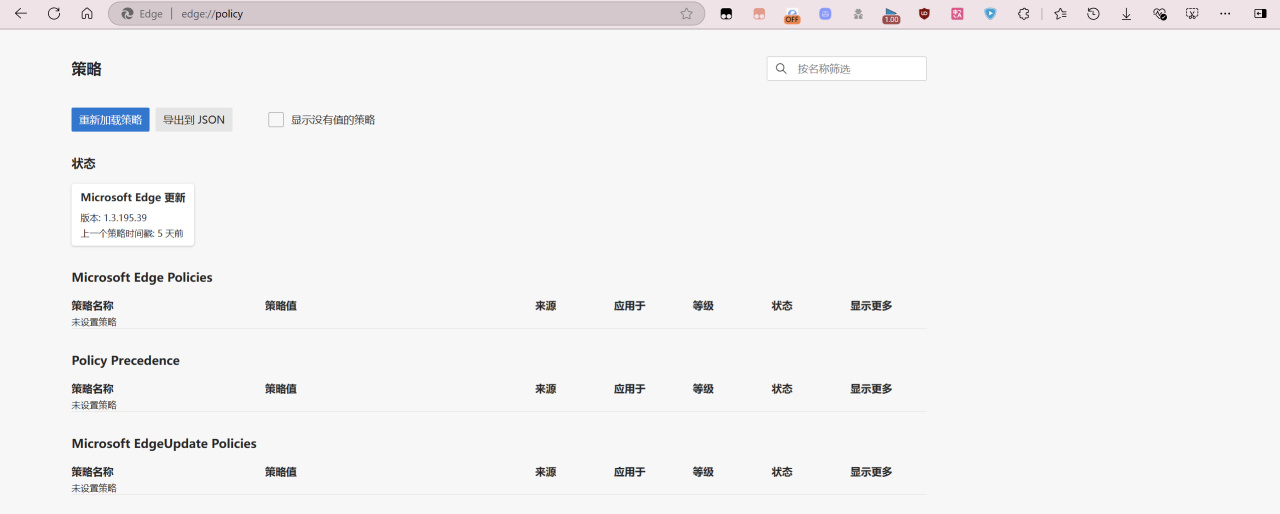The height and width of the screenshot is (514, 1280).
Task: Open the extension showing 1.00 badge
Action: pos(891,14)
